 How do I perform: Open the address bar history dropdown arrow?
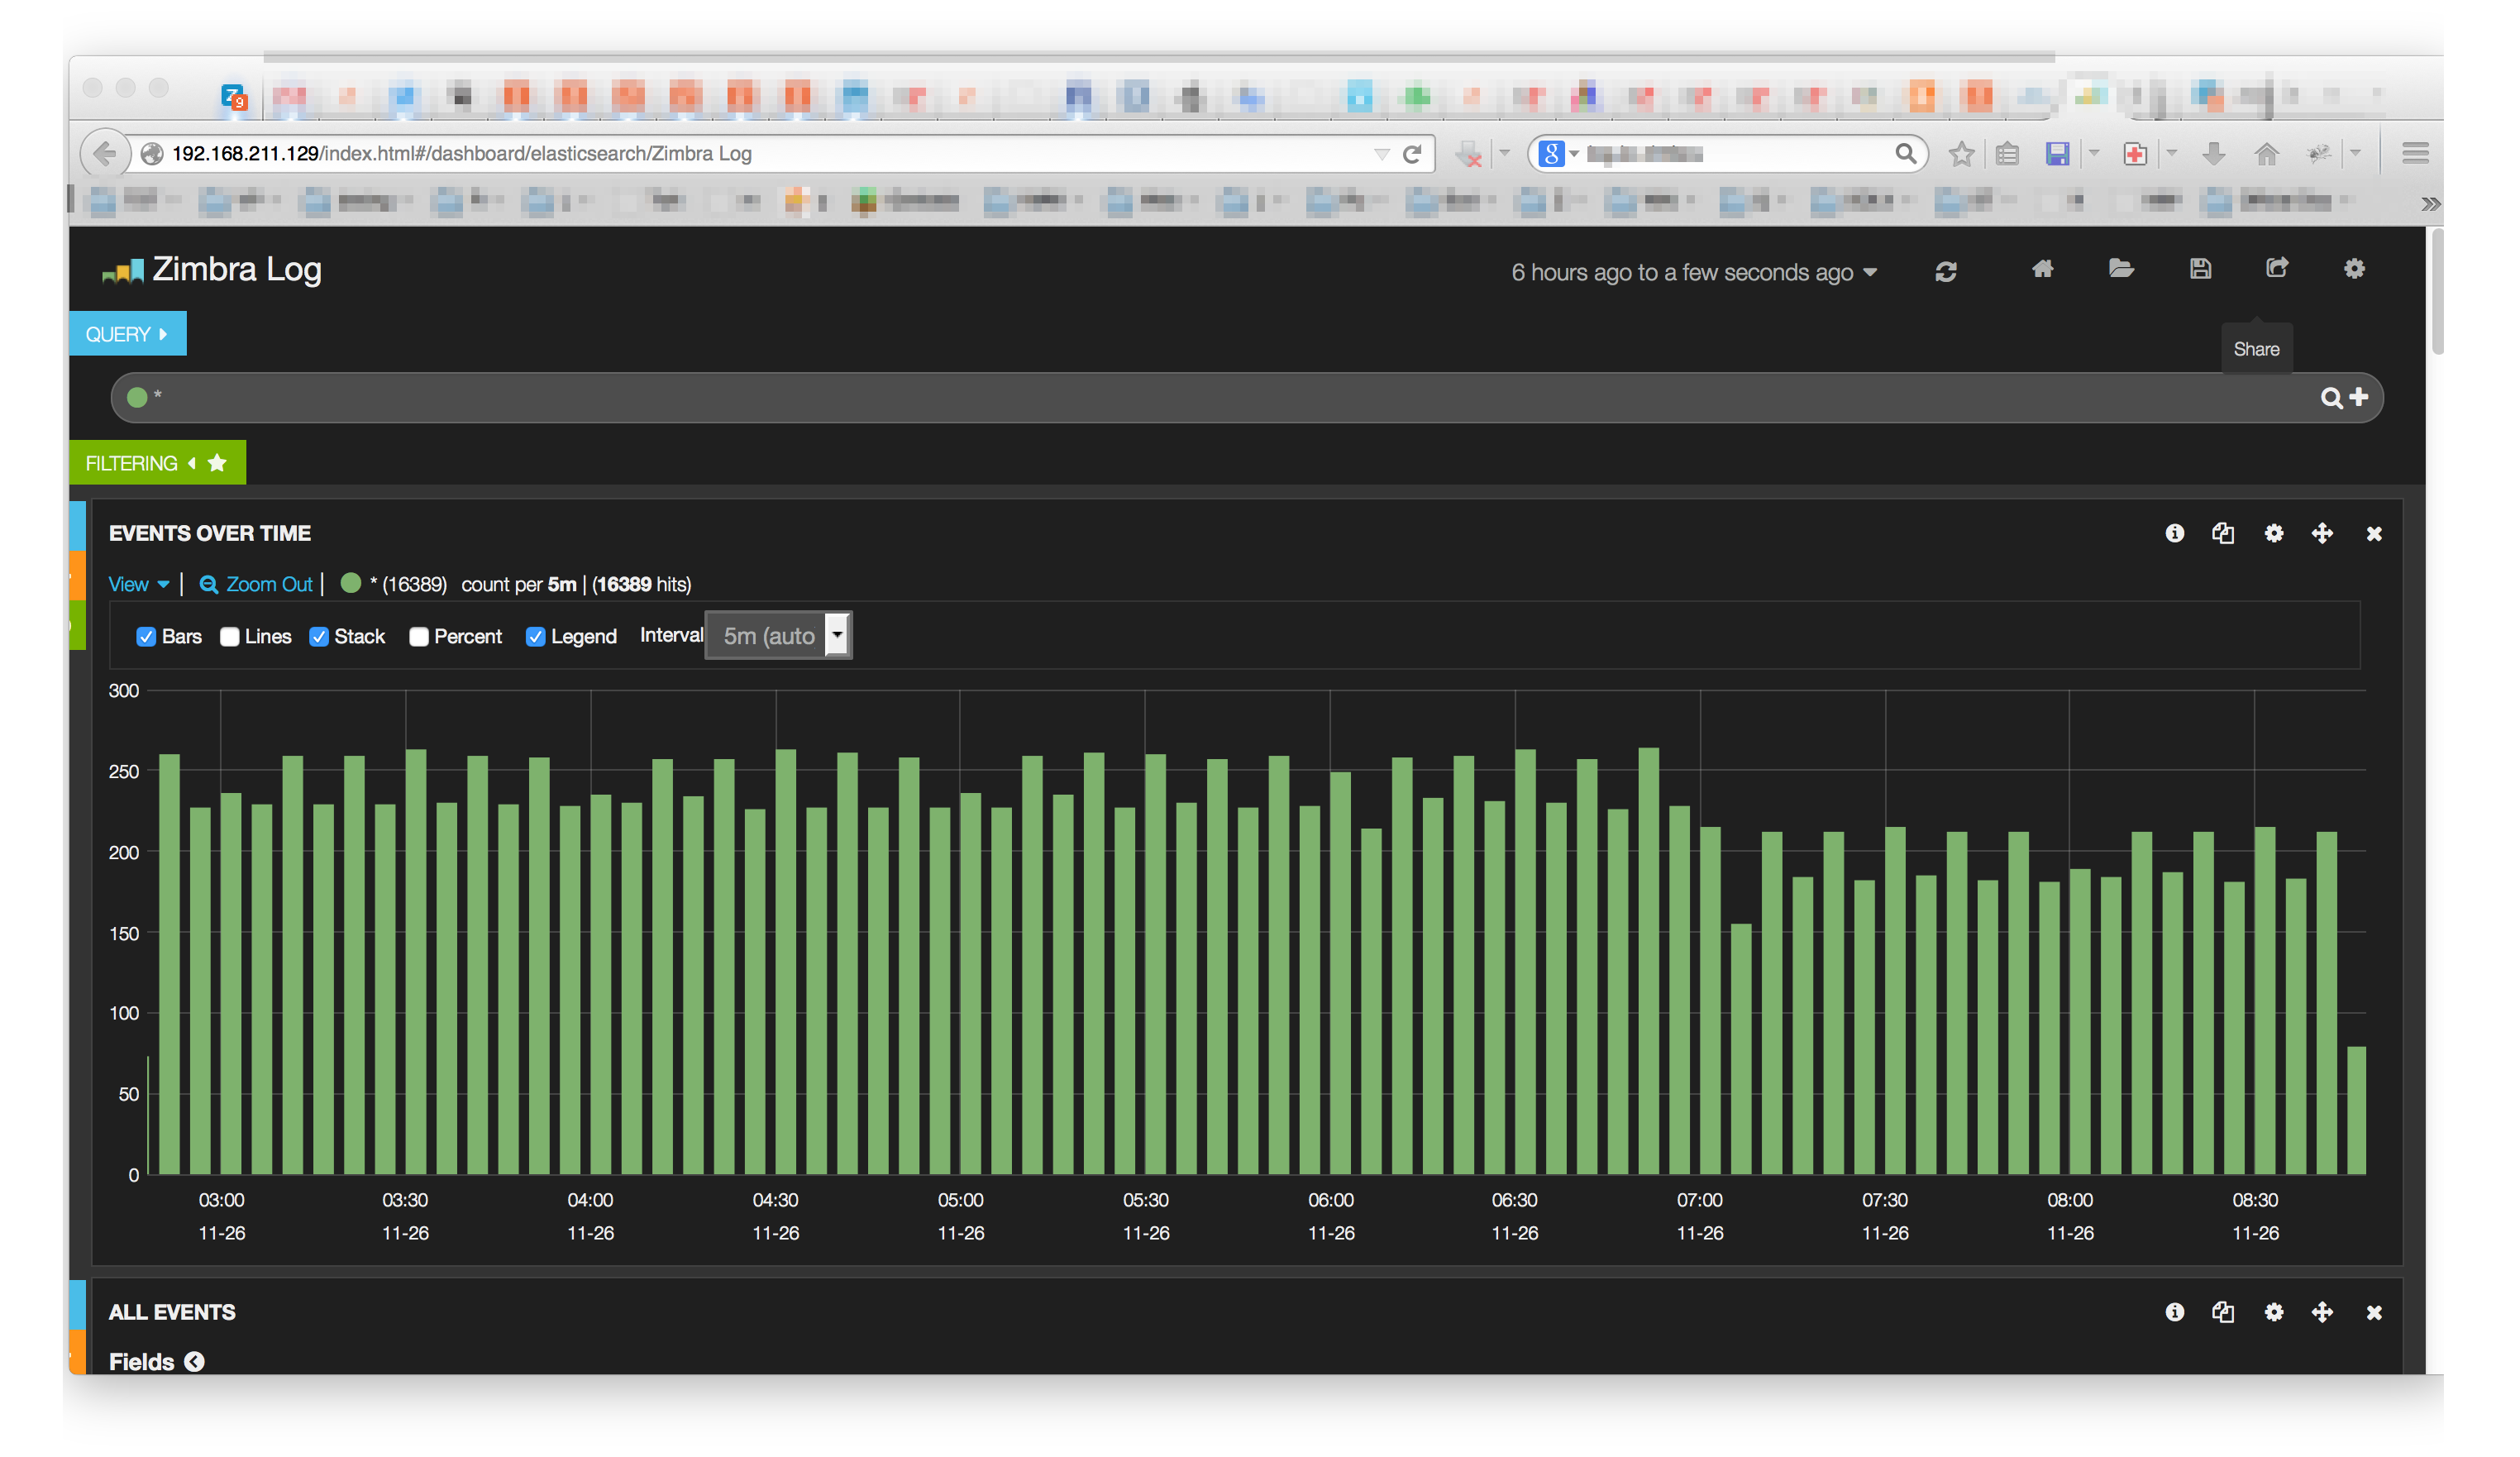coord(1381,154)
